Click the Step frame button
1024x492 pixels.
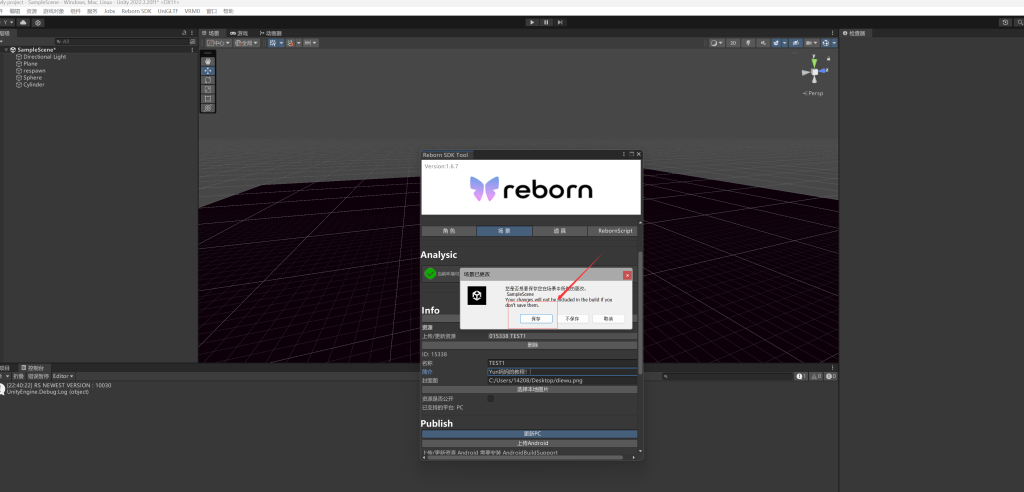[x=561, y=22]
